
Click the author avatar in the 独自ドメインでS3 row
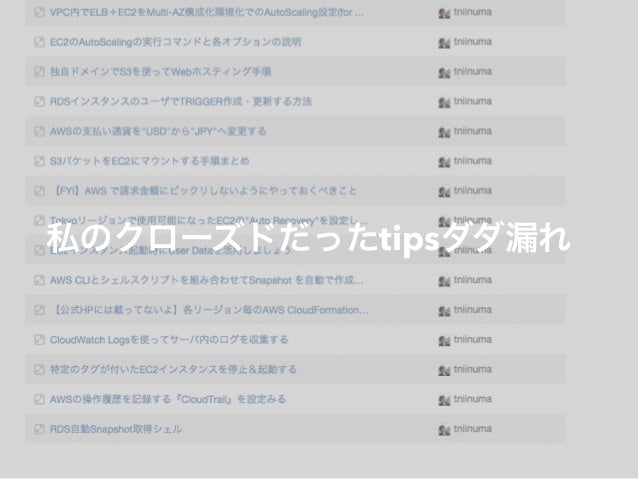tap(444, 72)
